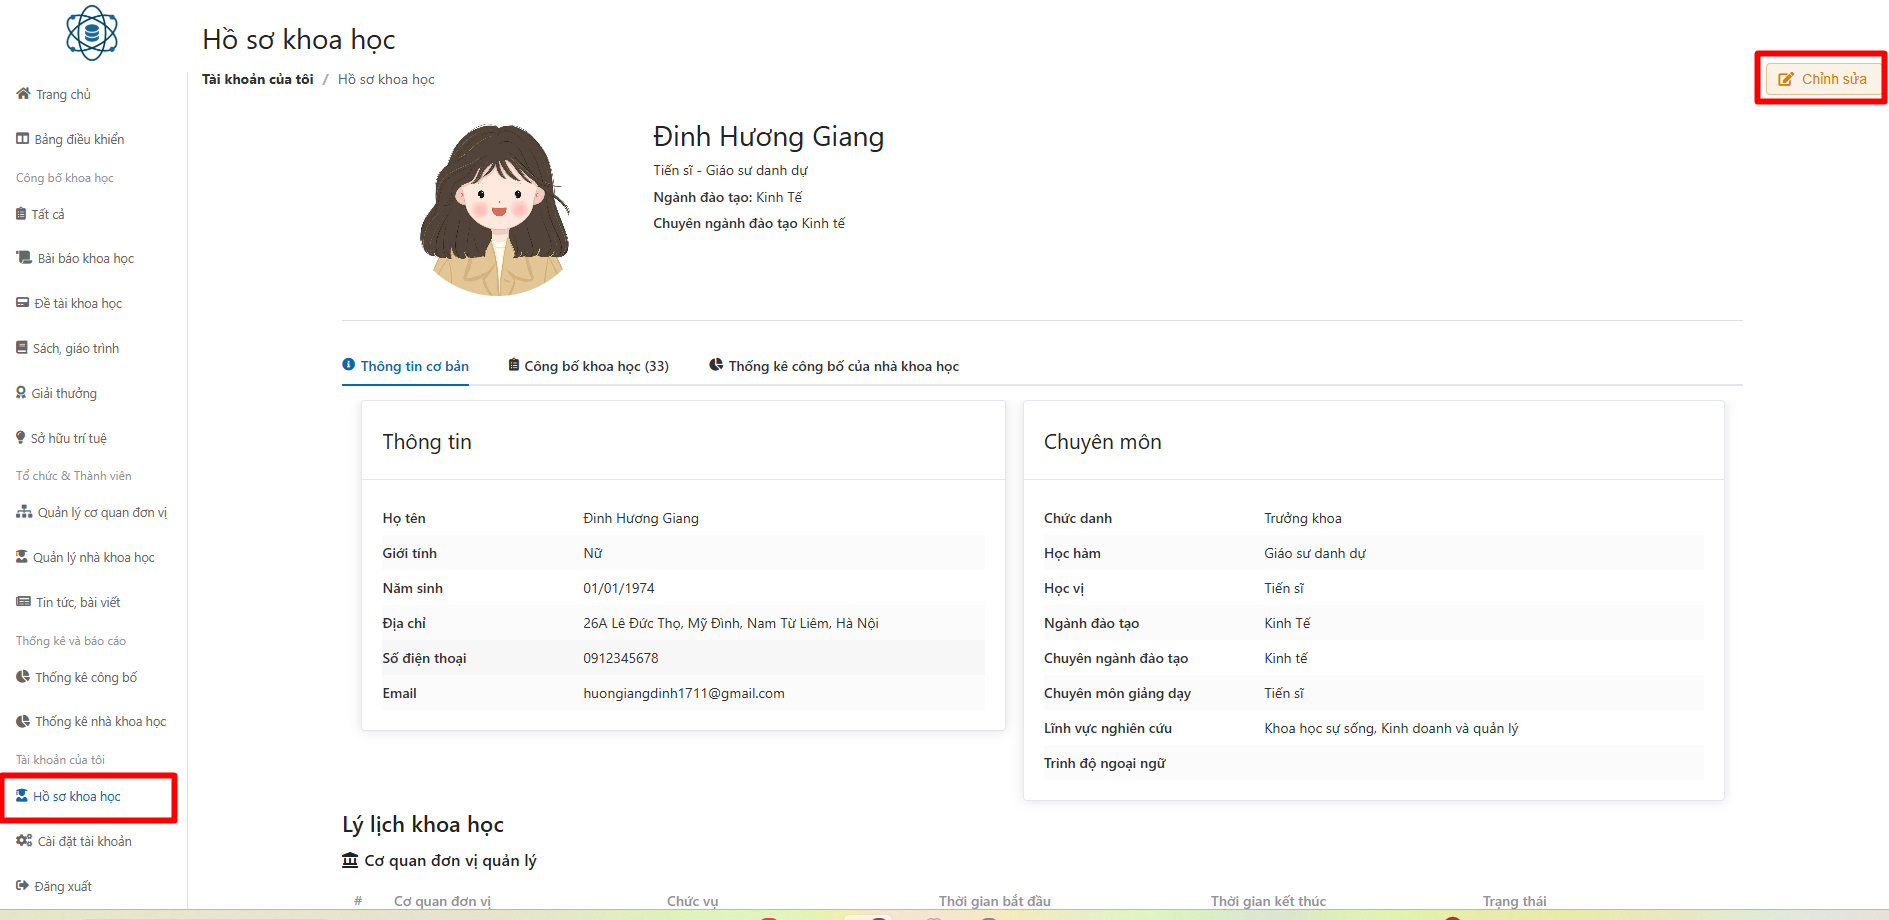Select the Thông tin cơ bản tab

(405, 366)
